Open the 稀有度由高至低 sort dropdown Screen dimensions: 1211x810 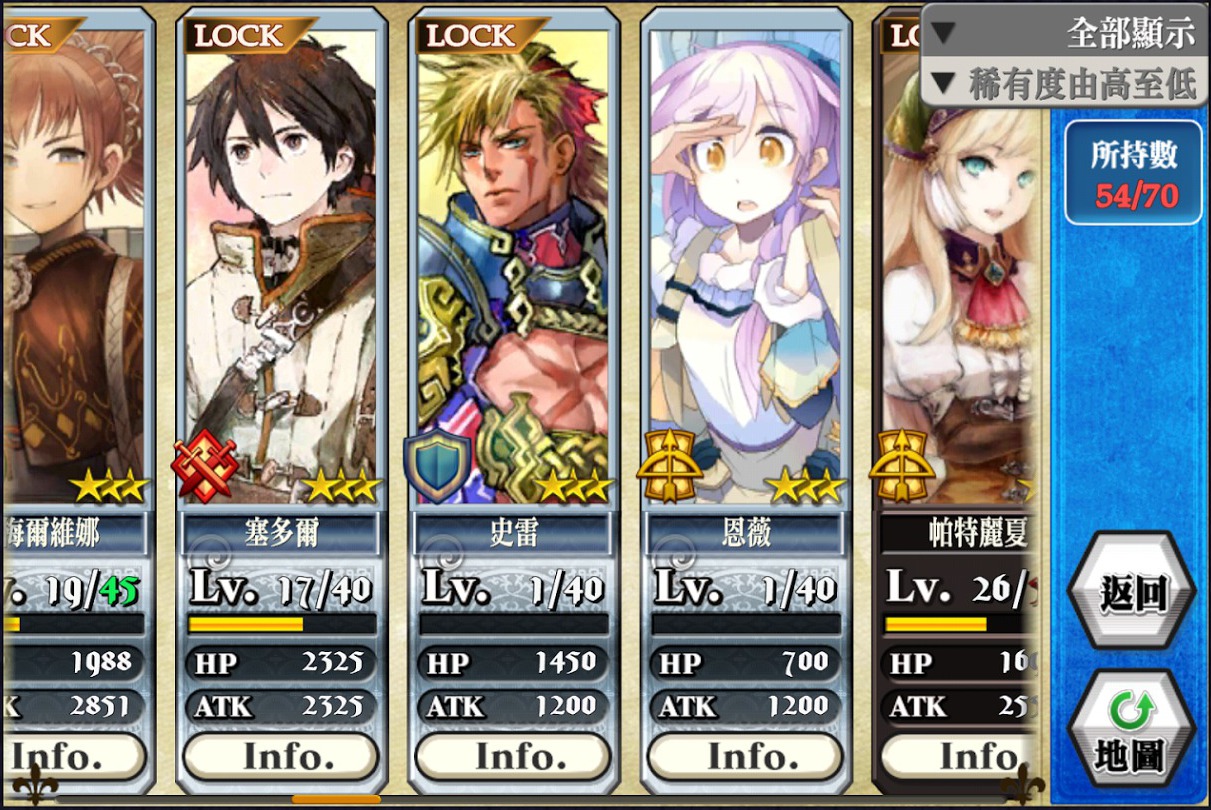click(1062, 83)
